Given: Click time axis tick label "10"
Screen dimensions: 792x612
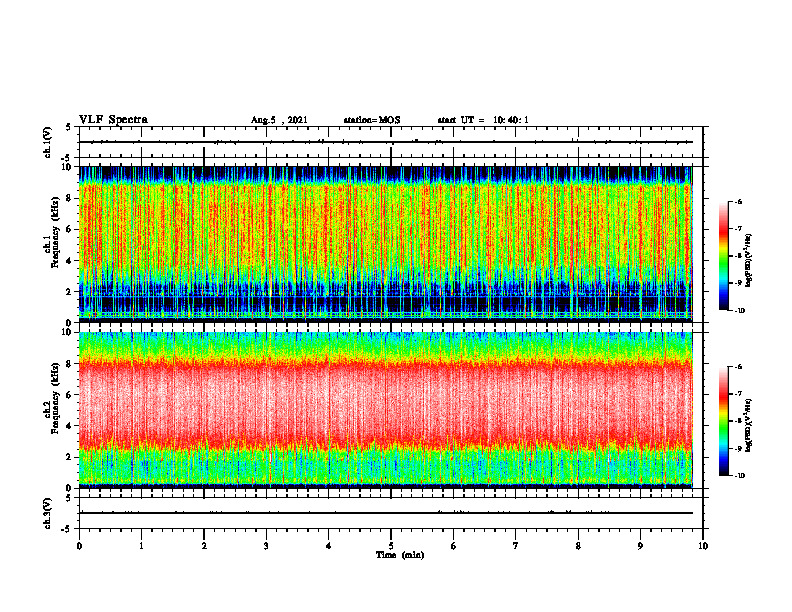Looking at the screenshot, I should pyautogui.click(x=703, y=546).
